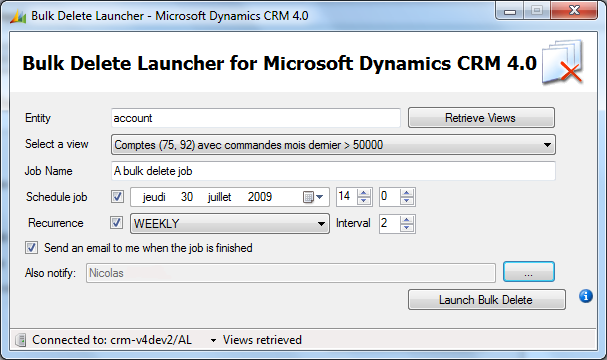Select the month juillet in date field

[x=219, y=197]
